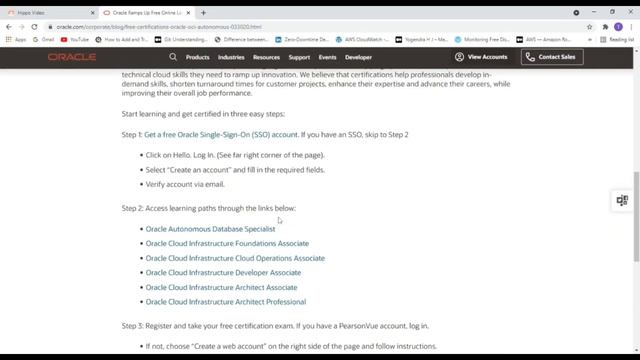Screen dimensions: 640x360
Task: Open OCI Architect Professional link
Action: tap(226, 302)
